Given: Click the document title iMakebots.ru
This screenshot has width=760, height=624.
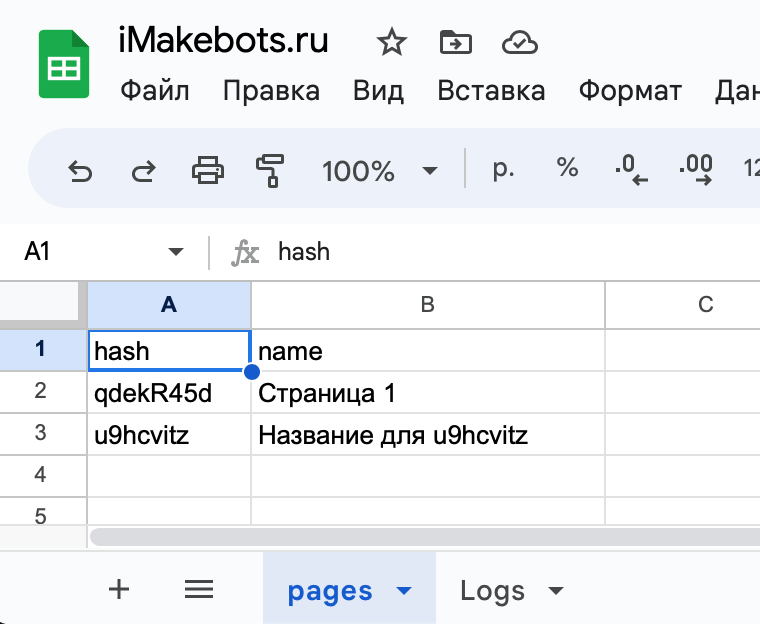Looking at the screenshot, I should point(223,41).
